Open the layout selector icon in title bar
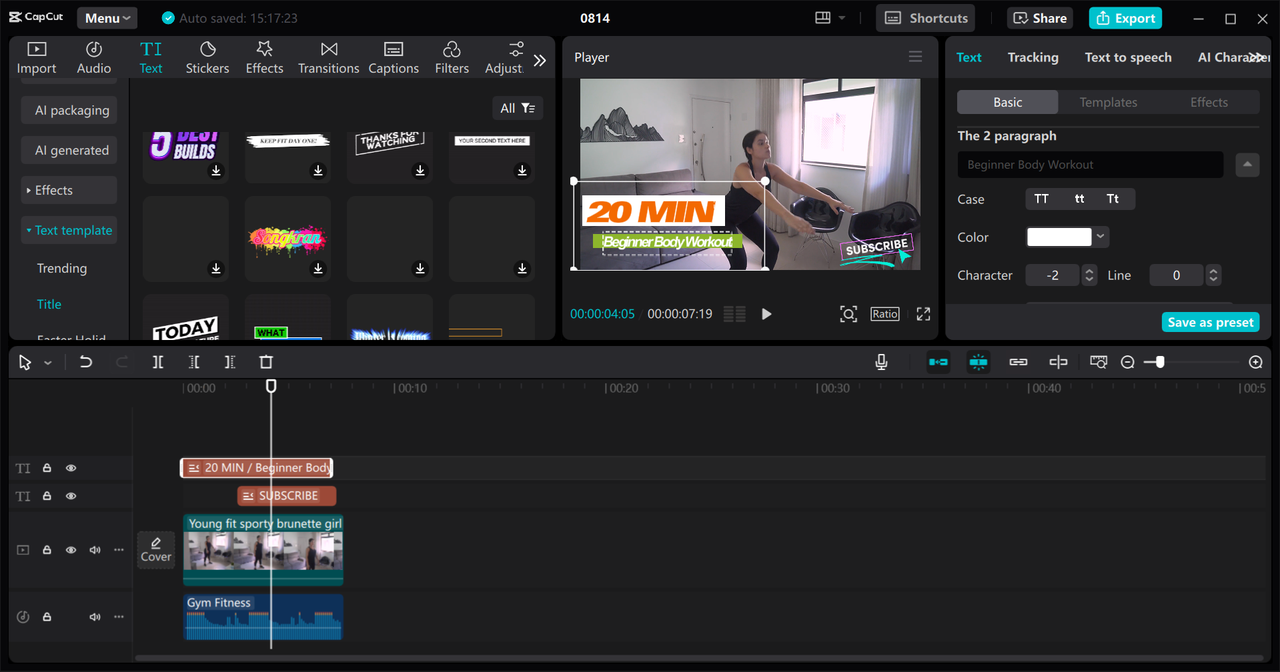Image resolution: width=1280 pixels, height=672 pixels. (x=823, y=18)
